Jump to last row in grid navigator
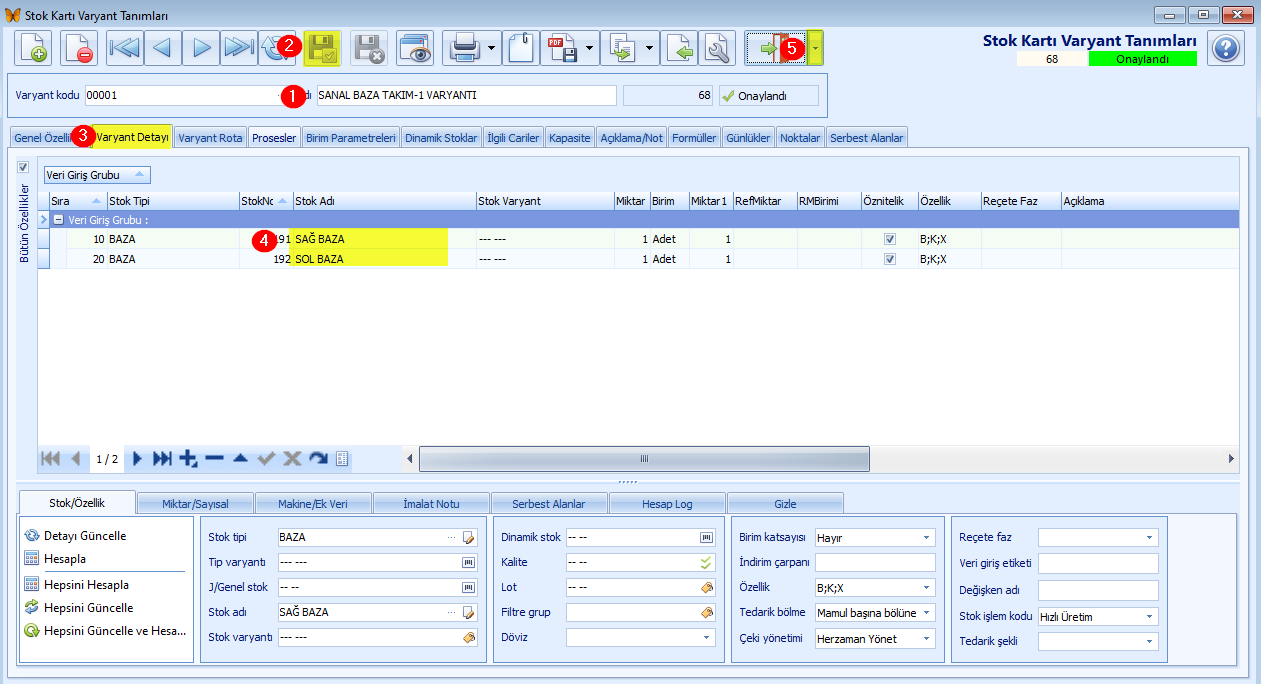Viewport: 1261px width, 684px height. pyautogui.click(x=162, y=458)
